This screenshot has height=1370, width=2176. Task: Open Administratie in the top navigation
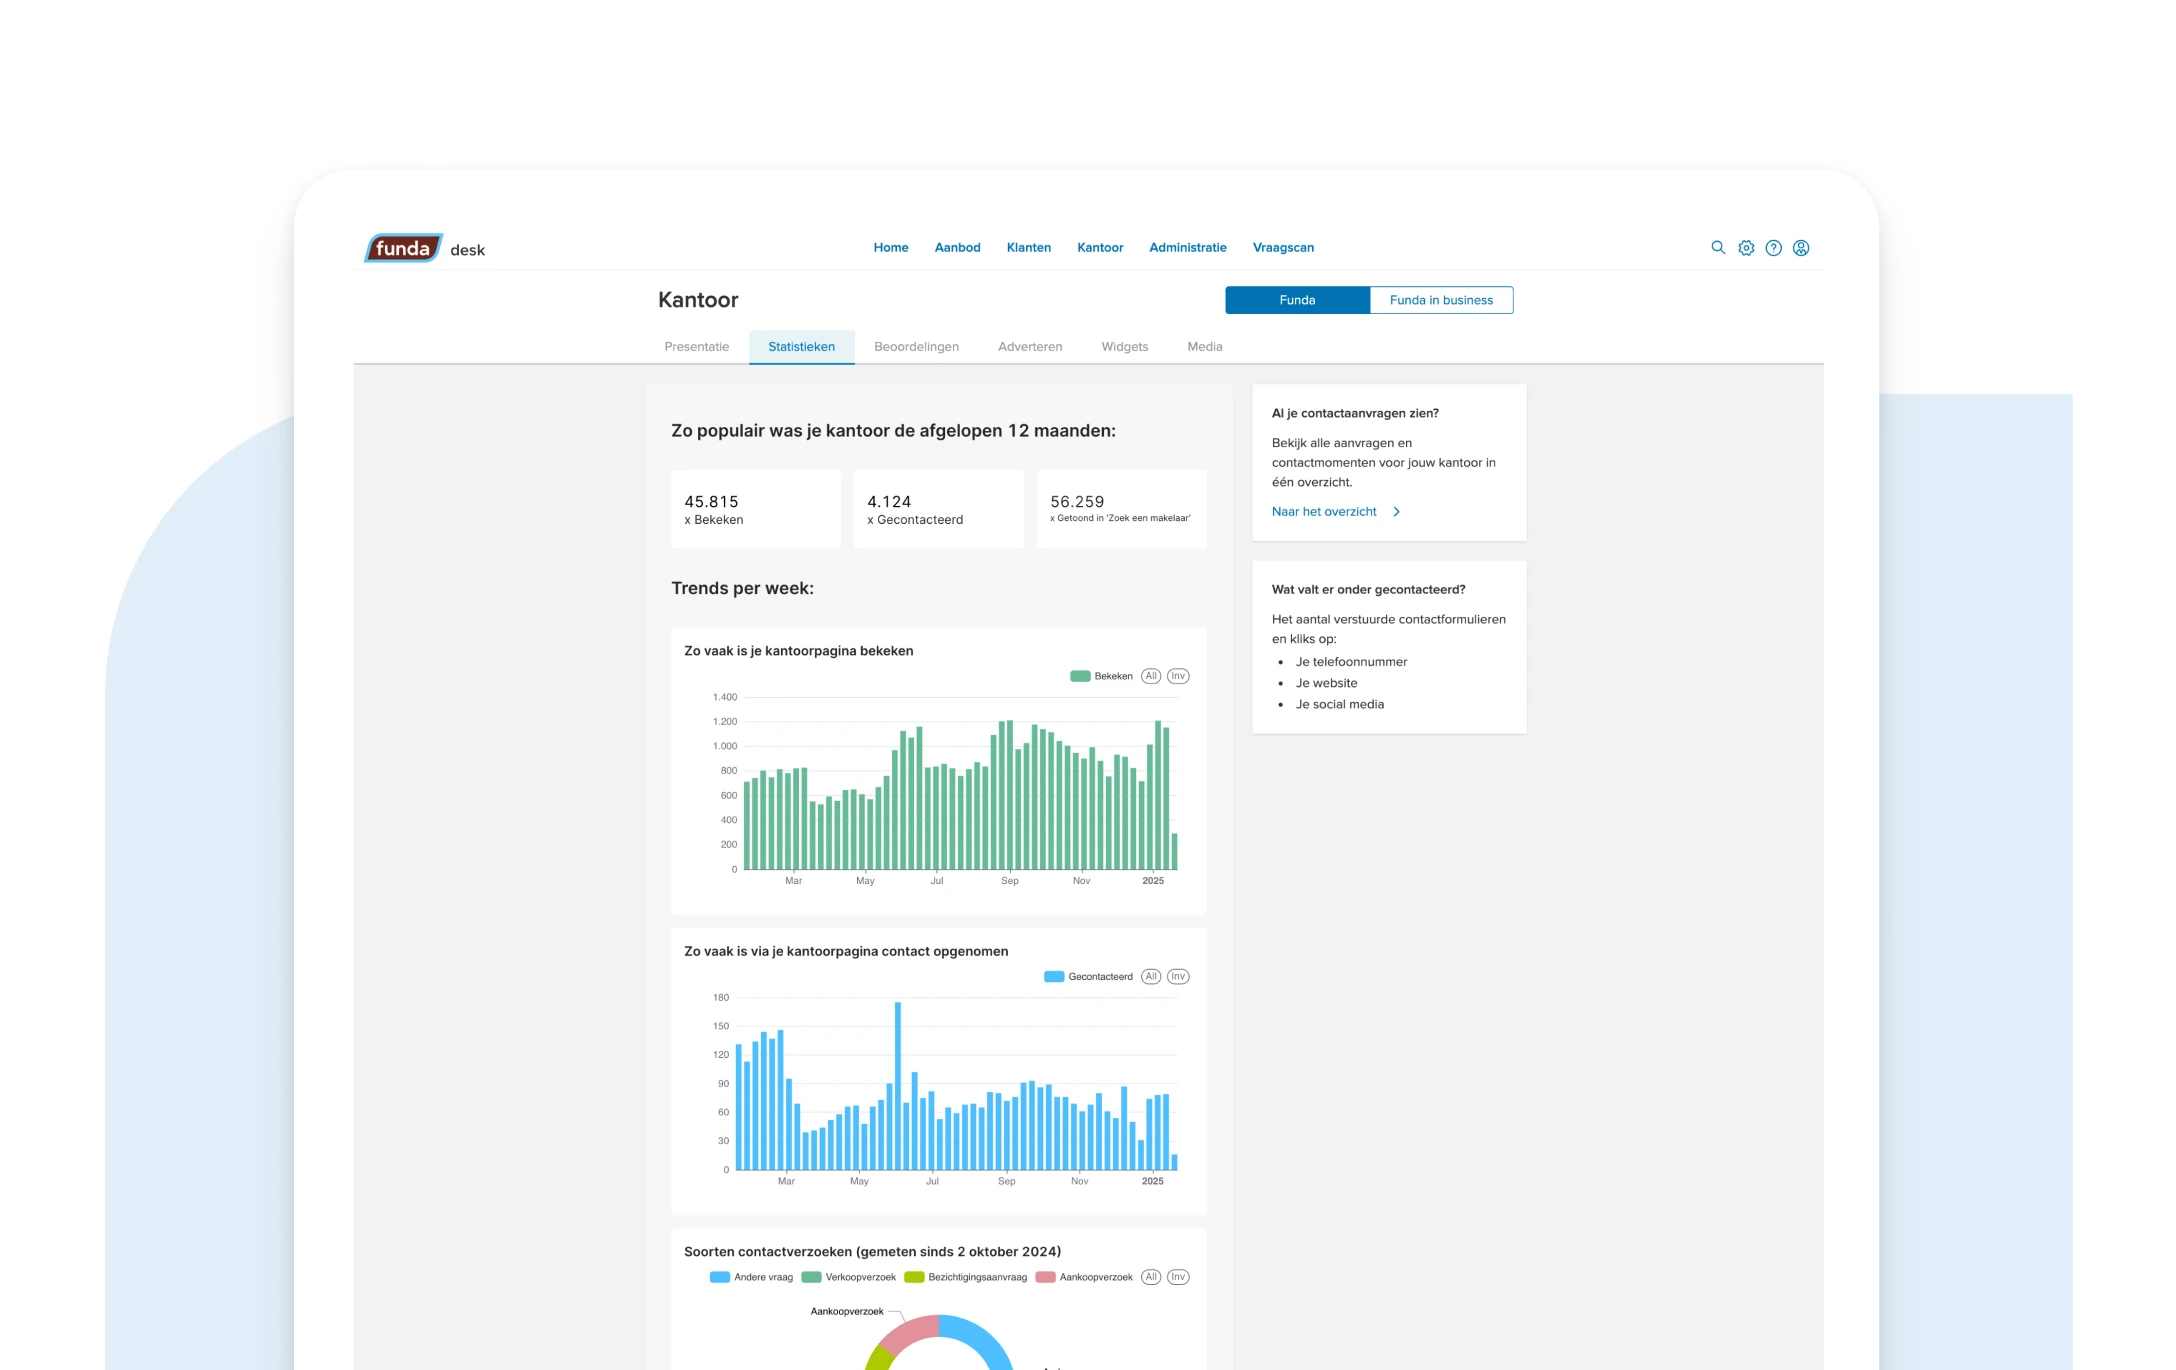pos(1187,248)
